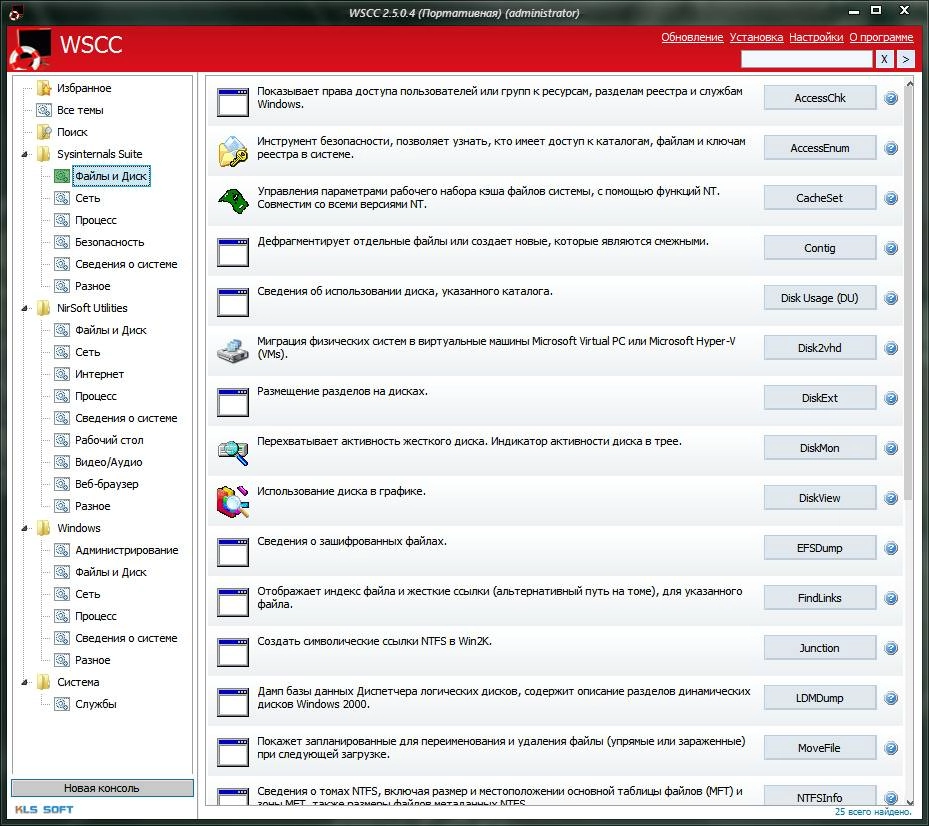Open help for FindLinks
Viewport: 929px width, 826px height.
pos(890,598)
